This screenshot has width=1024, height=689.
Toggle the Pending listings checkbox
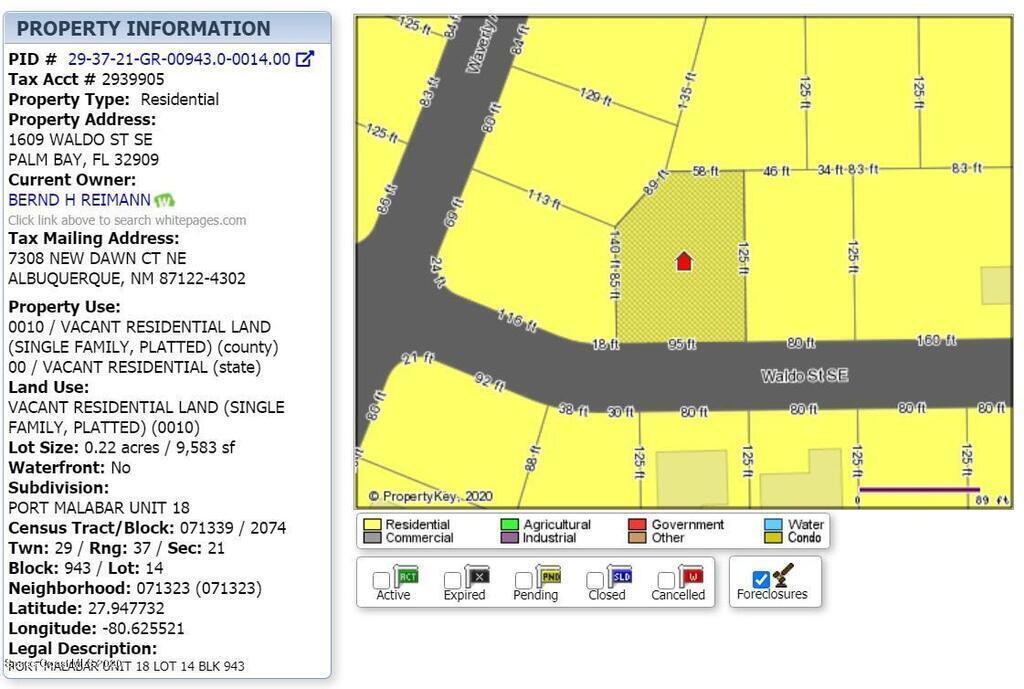[523, 580]
